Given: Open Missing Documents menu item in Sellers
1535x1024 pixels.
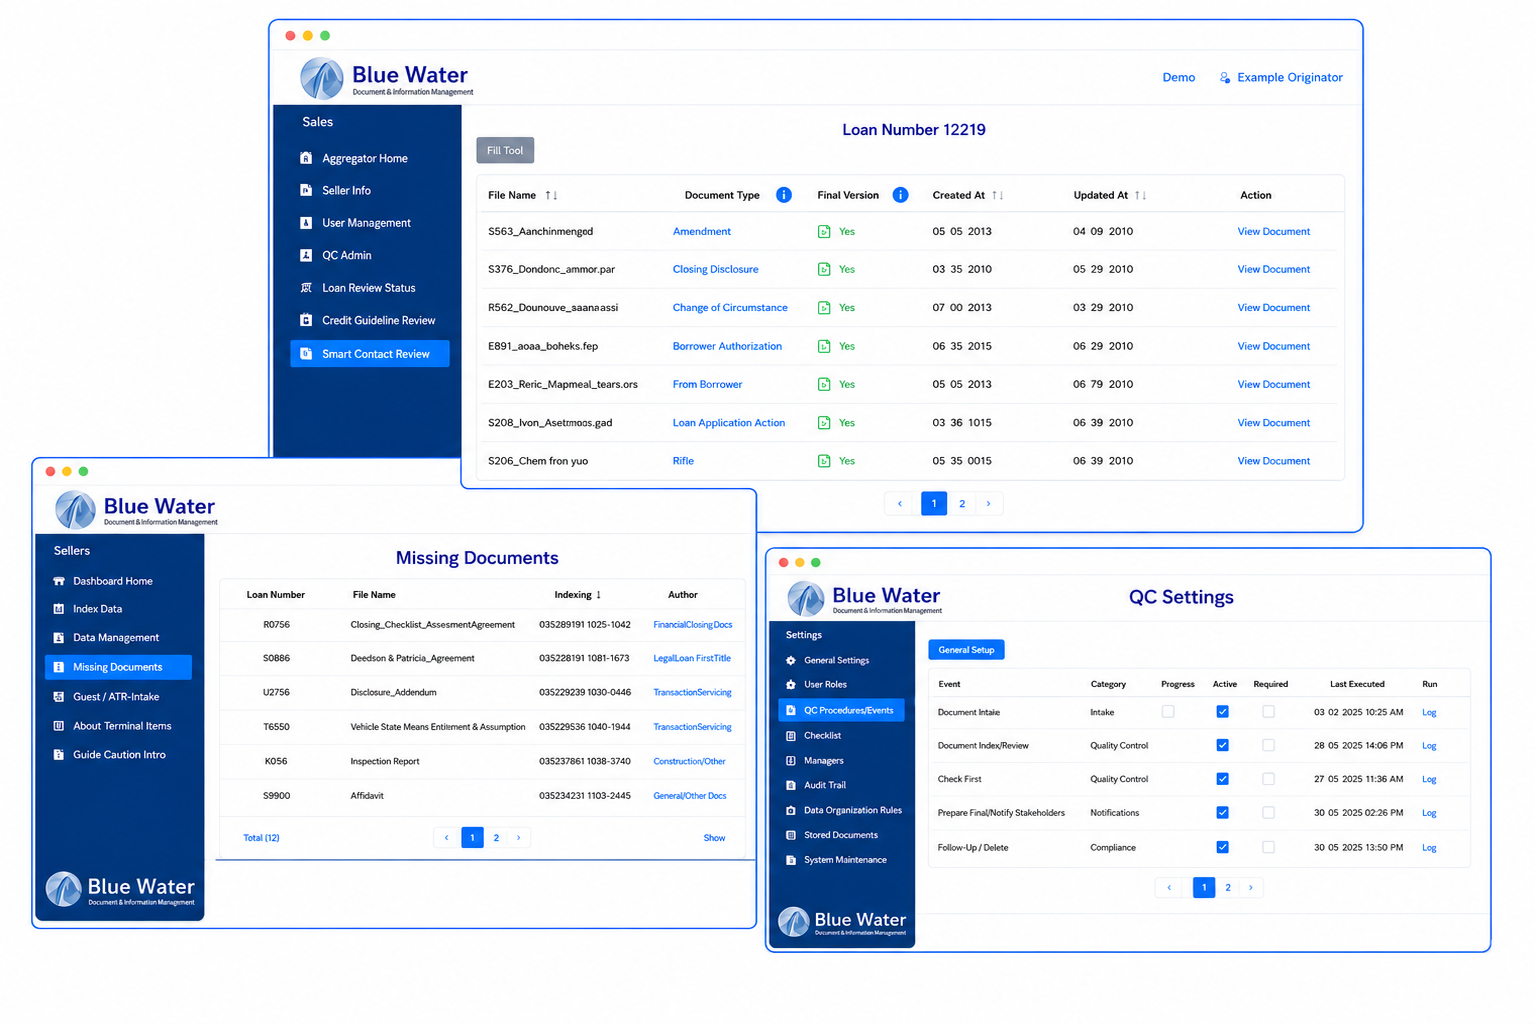Looking at the screenshot, I should 118,667.
